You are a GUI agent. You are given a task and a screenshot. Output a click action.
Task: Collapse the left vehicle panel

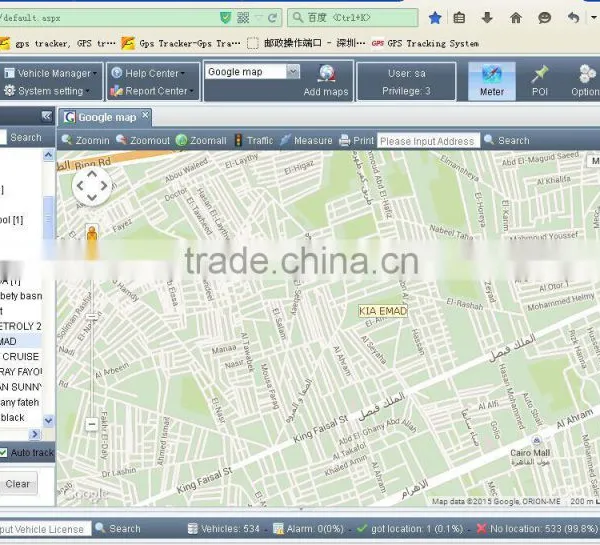(47, 116)
